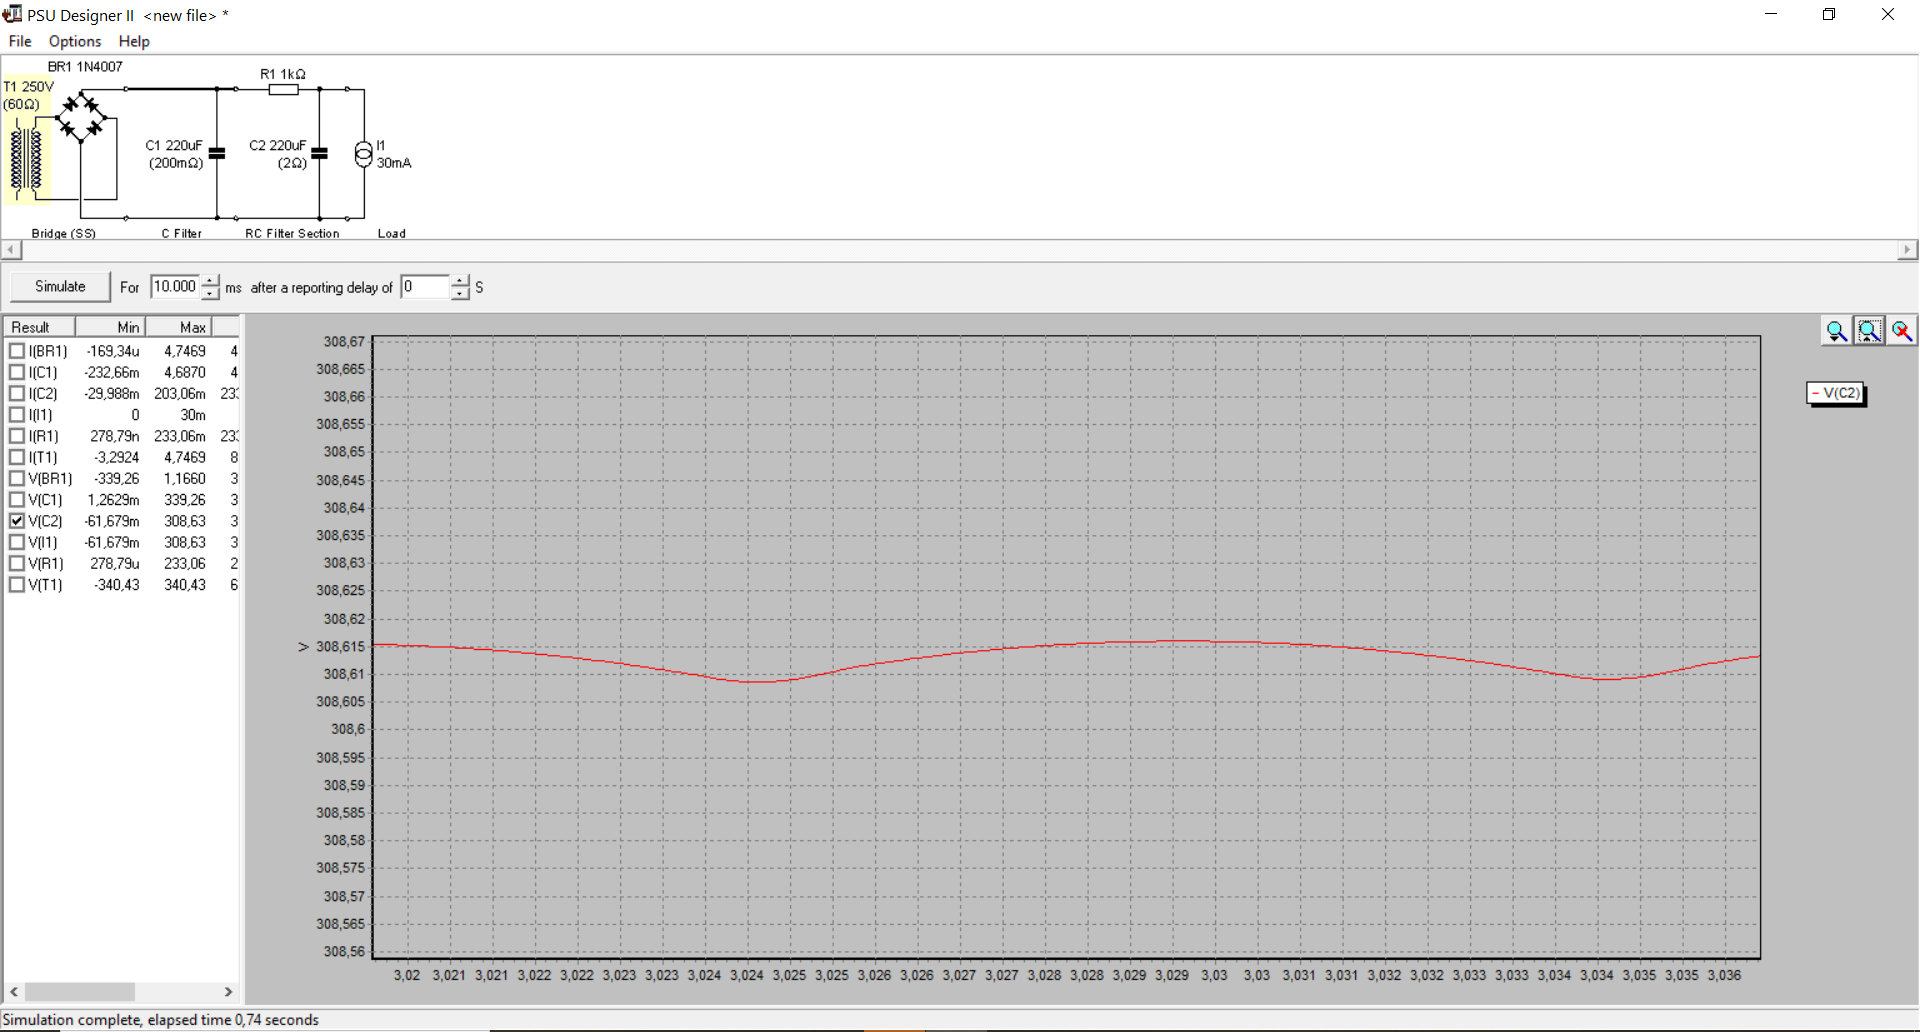Sort by the Max column header
The height and width of the screenshot is (1032, 1920).
(x=179, y=327)
